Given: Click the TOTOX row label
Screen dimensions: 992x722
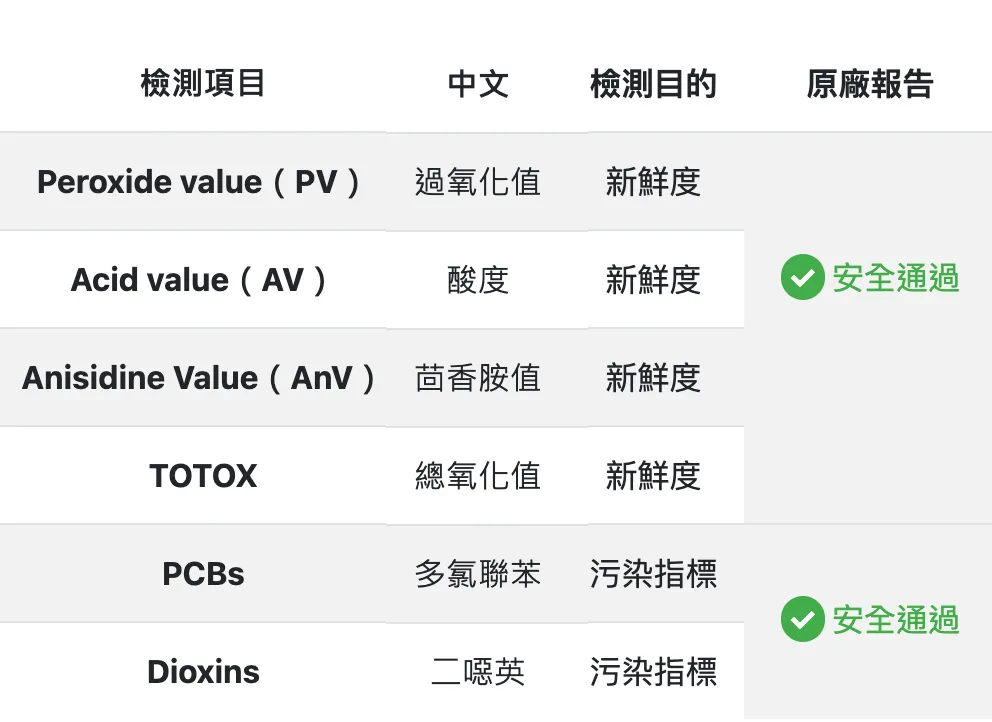Looking at the screenshot, I should (x=203, y=476).
